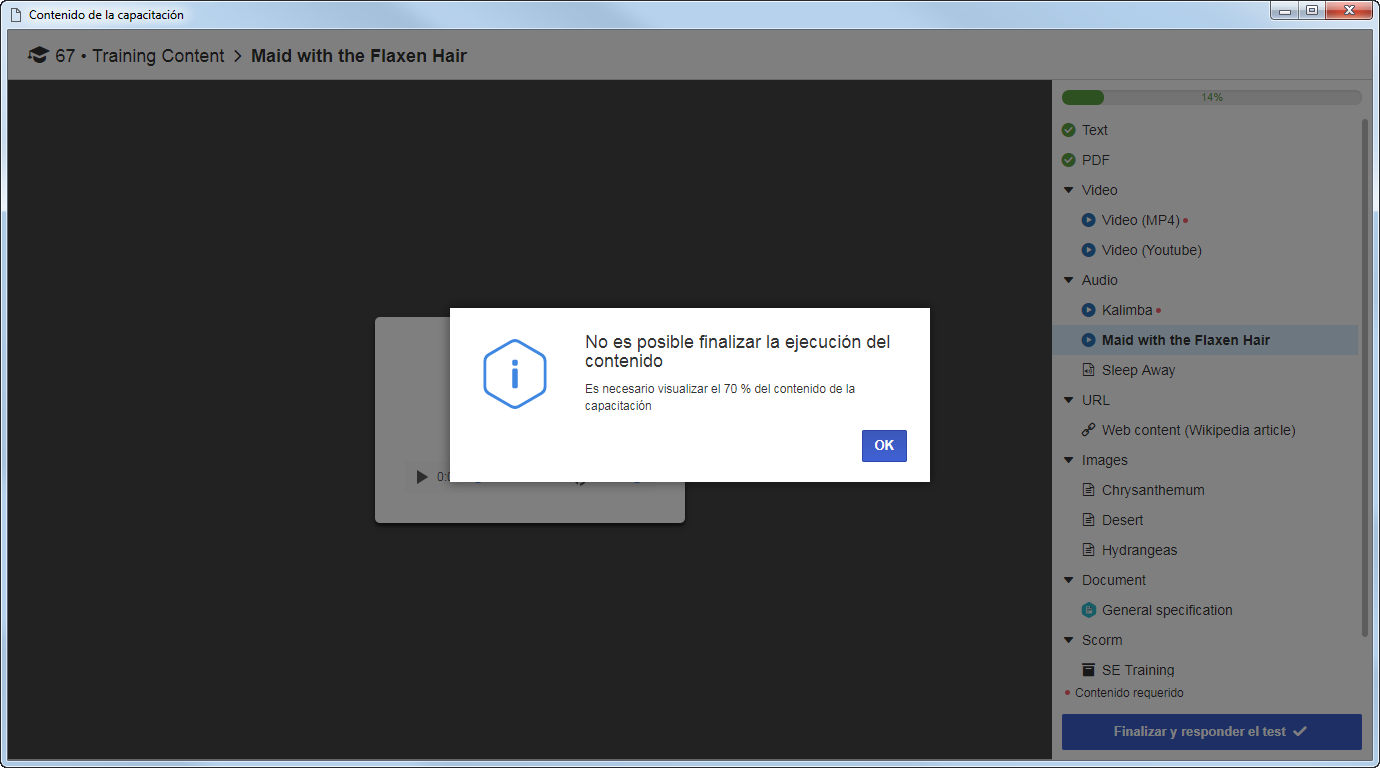Click the graduation cap training icon

(38, 56)
